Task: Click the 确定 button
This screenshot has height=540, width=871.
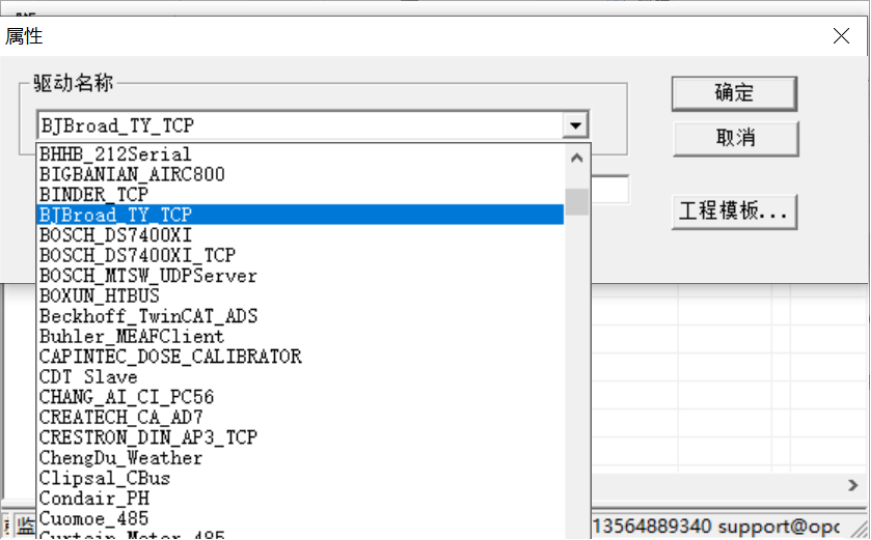Action: point(734,93)
